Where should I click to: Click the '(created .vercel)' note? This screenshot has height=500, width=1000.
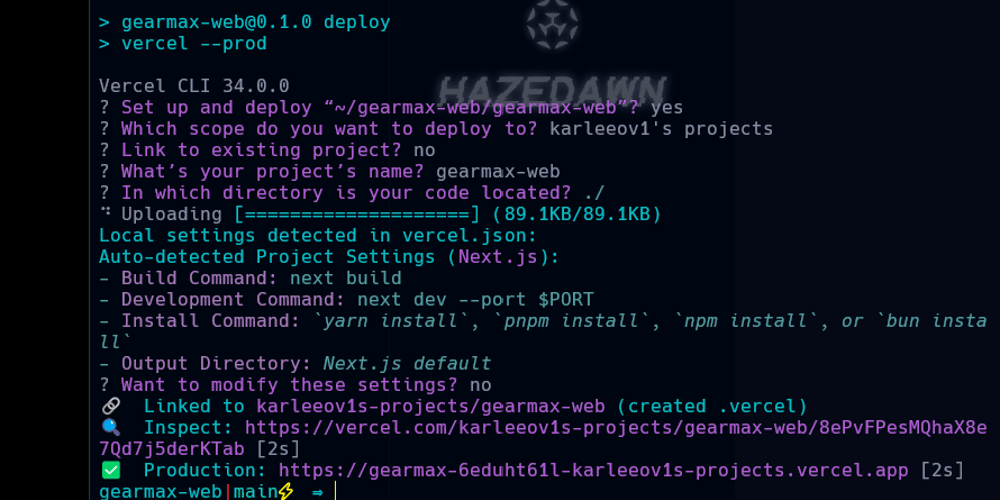point(712,406)
